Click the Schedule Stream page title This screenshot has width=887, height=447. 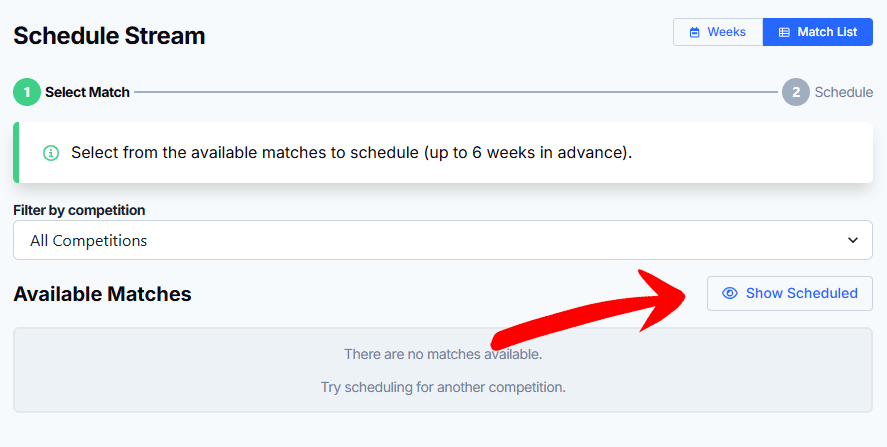[x=109, y=36]
